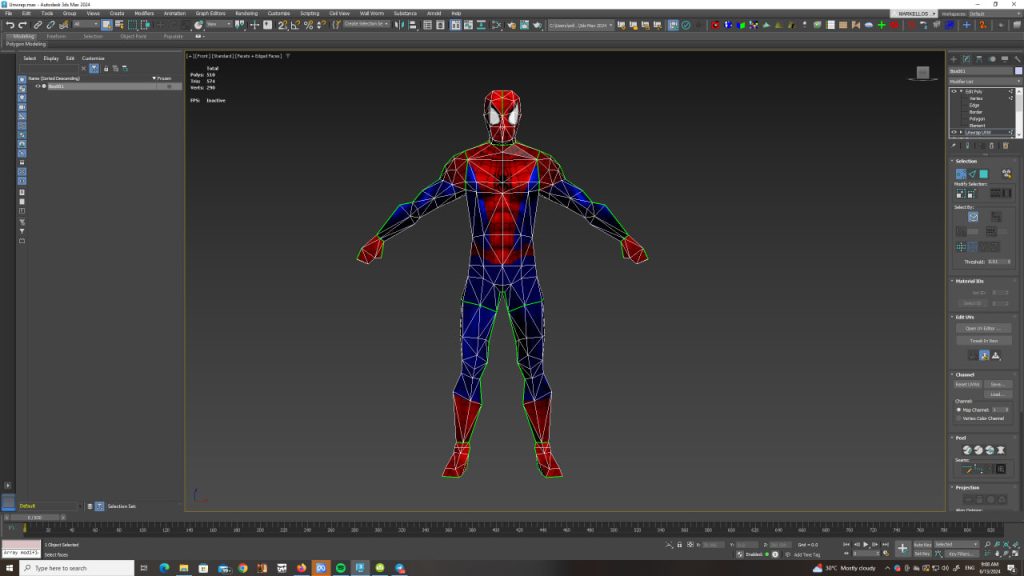Collapse the Peel rollout
Image resolution: width=1024 pixels, height=576 pixels.
[x=960, y=438]
